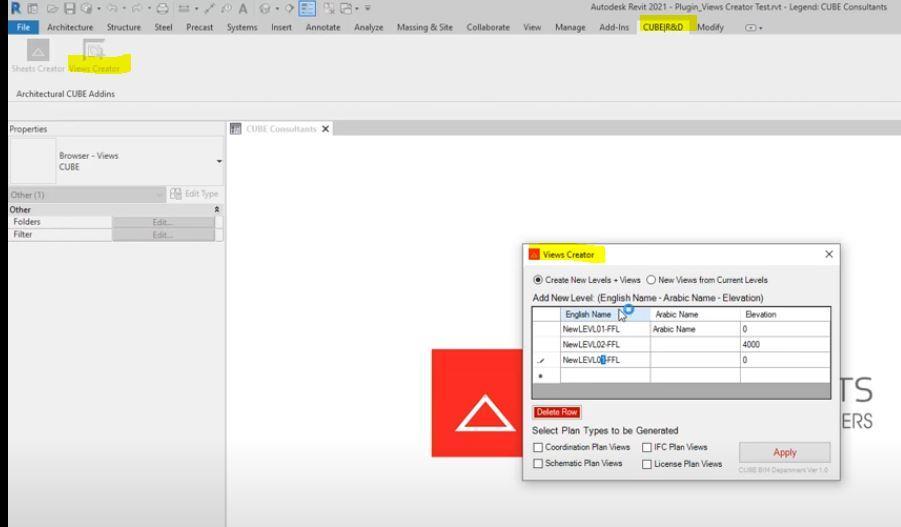Click the Open file icon in quick access toolbar
This screenshot has height=527, width=901.
coord(52,9)
